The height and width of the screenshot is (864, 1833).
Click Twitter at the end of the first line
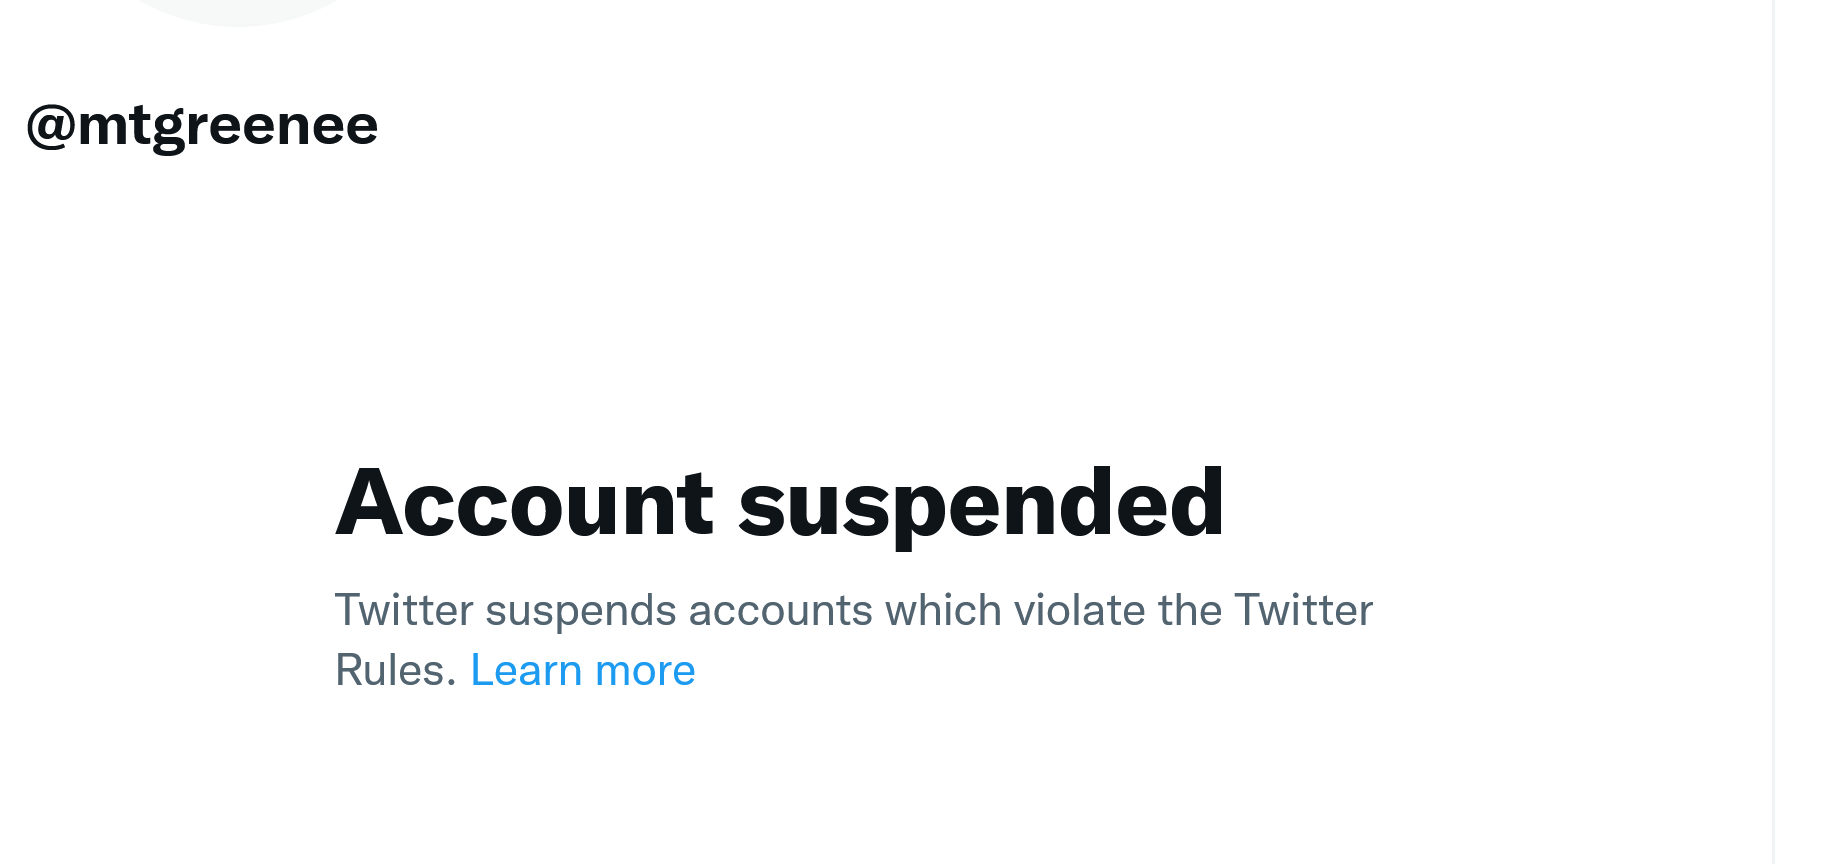1303,610
